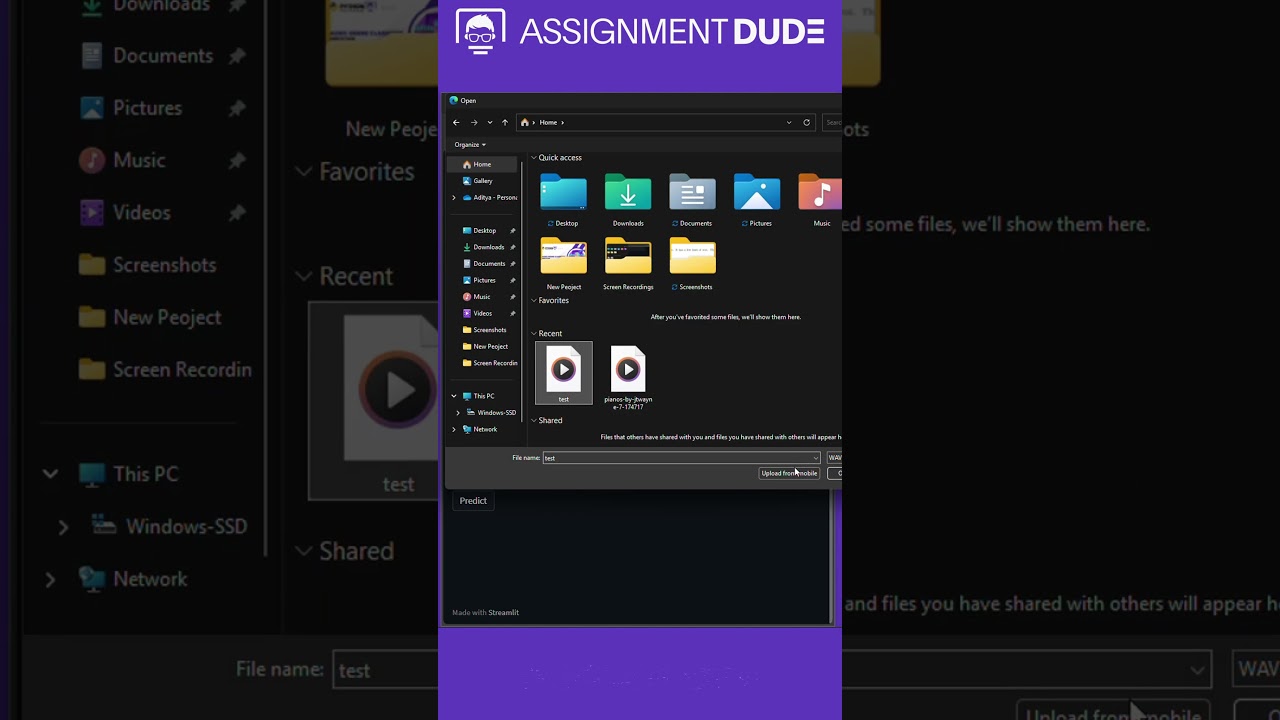Select pinned Downloads in the dialog's navigation pane
The image size is (1280, 720).
pos(488,247)
